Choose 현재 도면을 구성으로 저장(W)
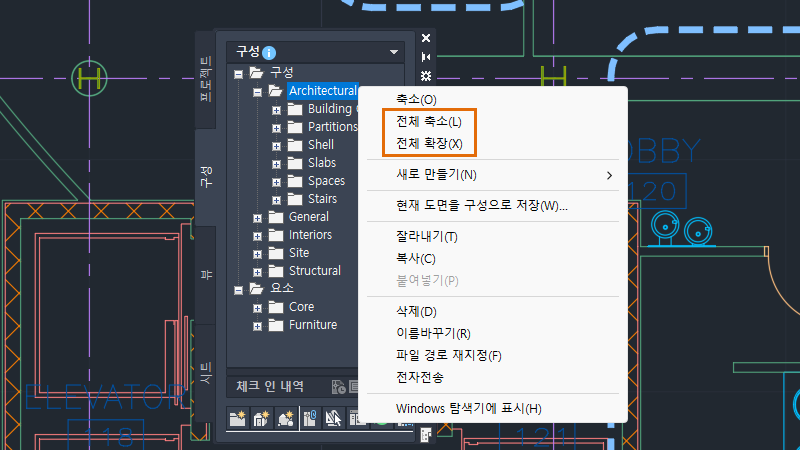 click(x=482, y=206)
